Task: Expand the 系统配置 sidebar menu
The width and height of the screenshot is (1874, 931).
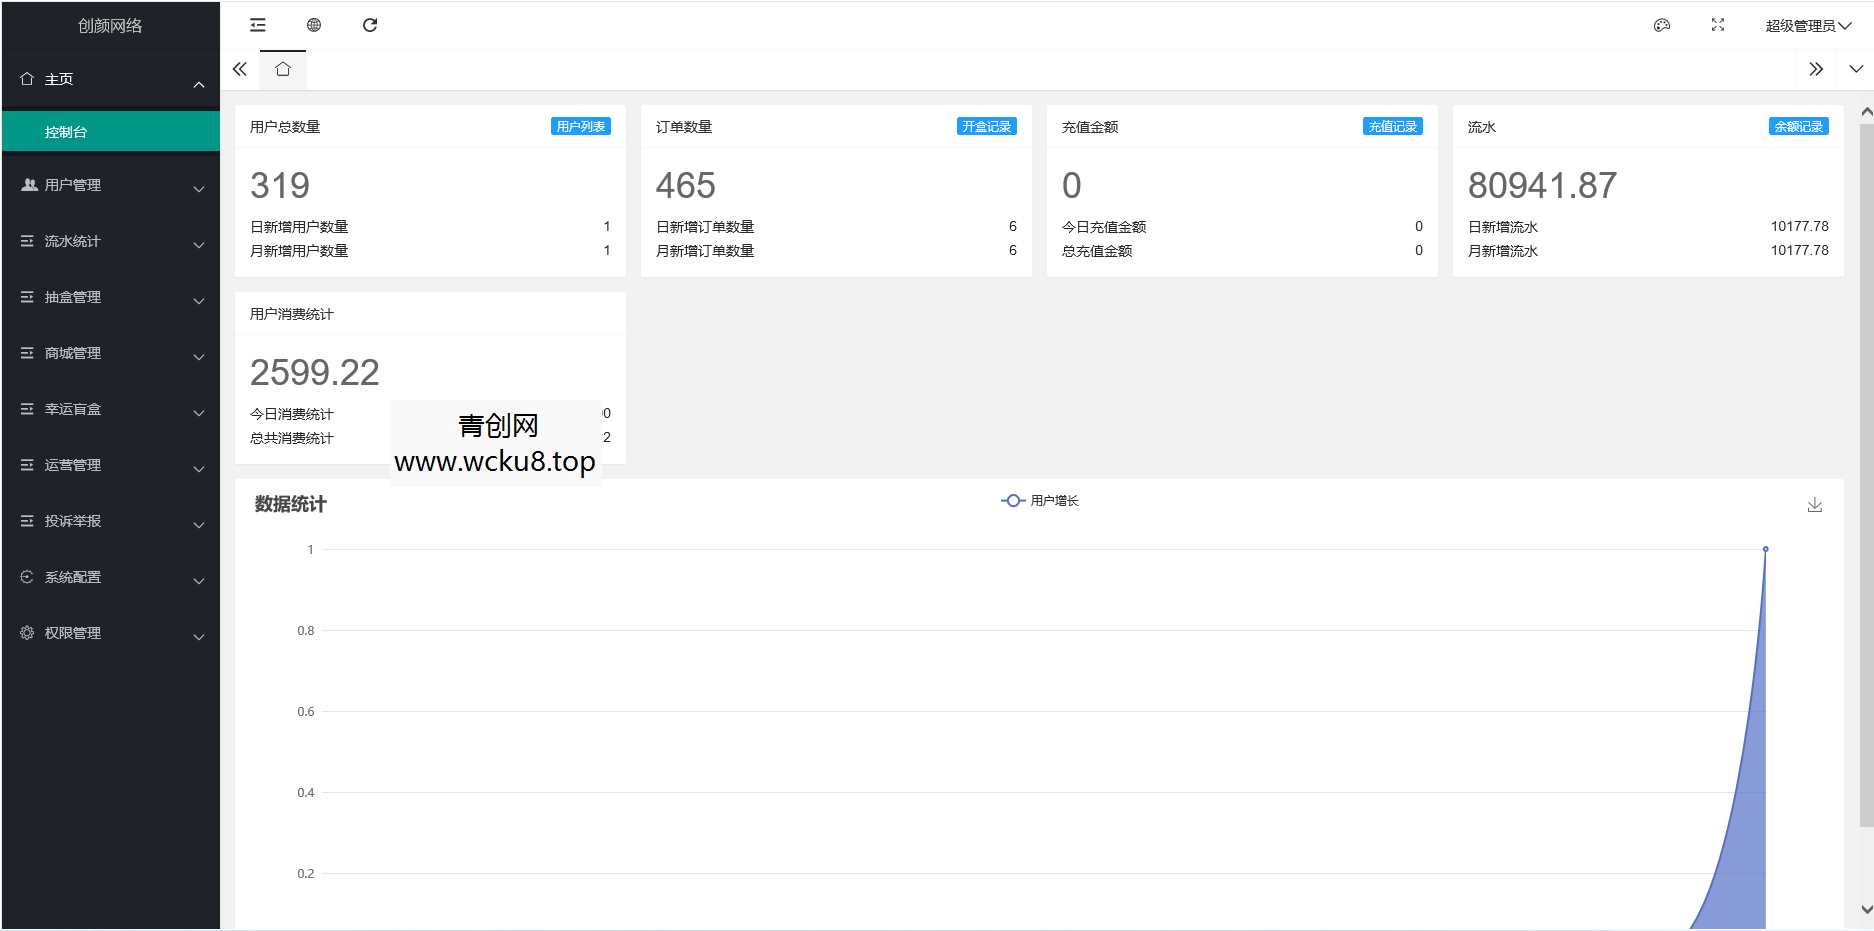Action: (x=110, y=577)
